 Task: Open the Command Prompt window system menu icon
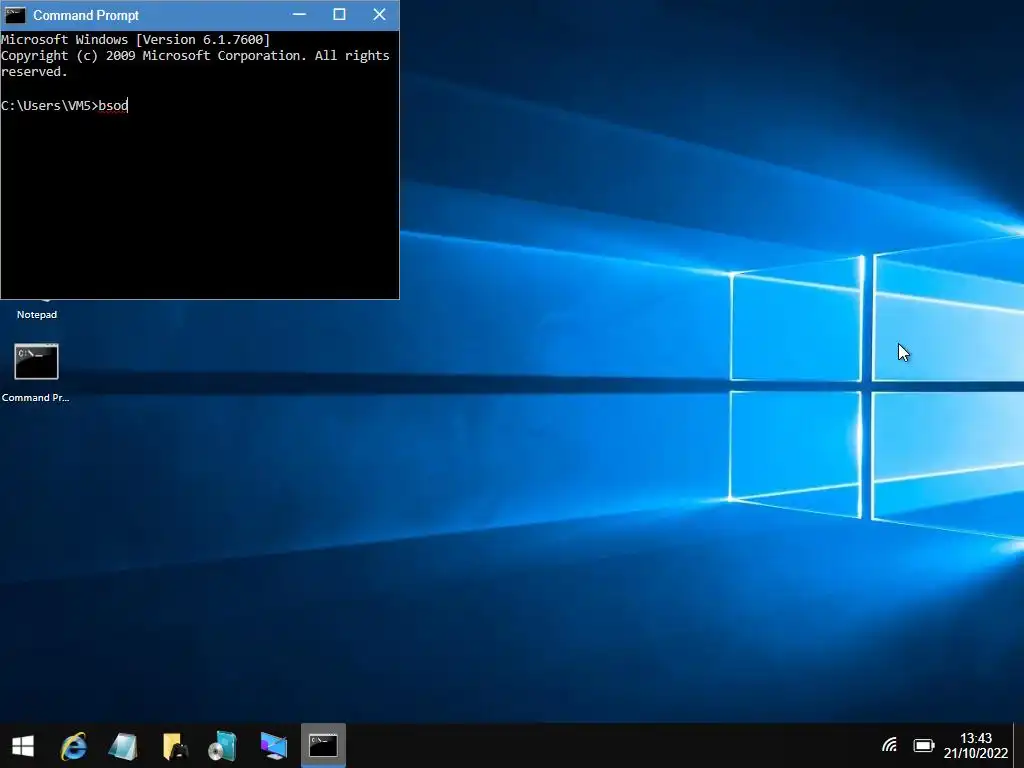pos(15,14)
